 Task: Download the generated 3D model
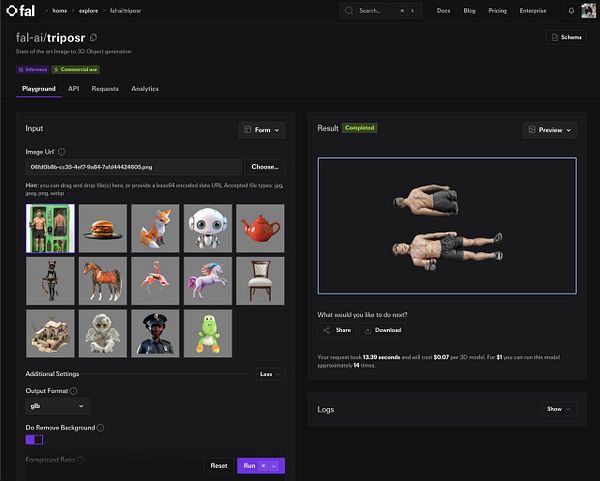(x=383, y=330)
